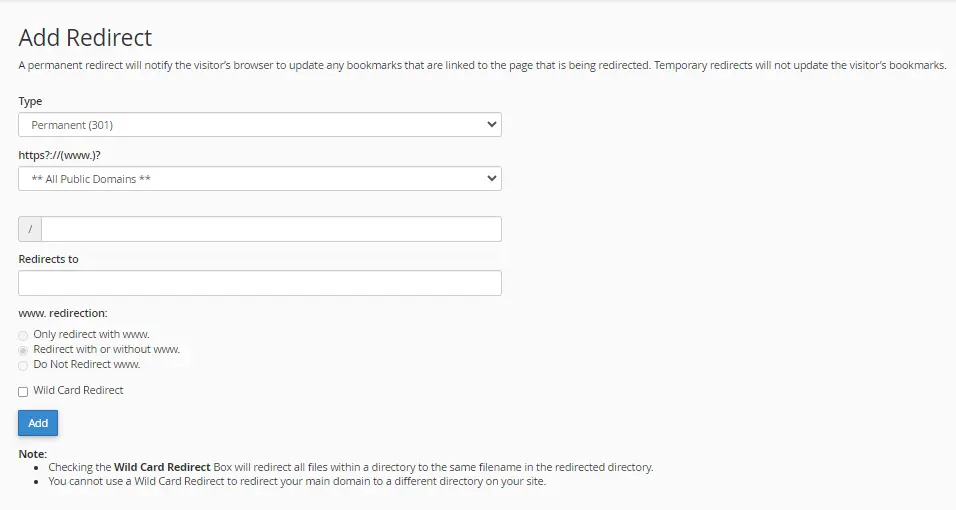Click the www. redirection: section label

click(x=62, y=313)
